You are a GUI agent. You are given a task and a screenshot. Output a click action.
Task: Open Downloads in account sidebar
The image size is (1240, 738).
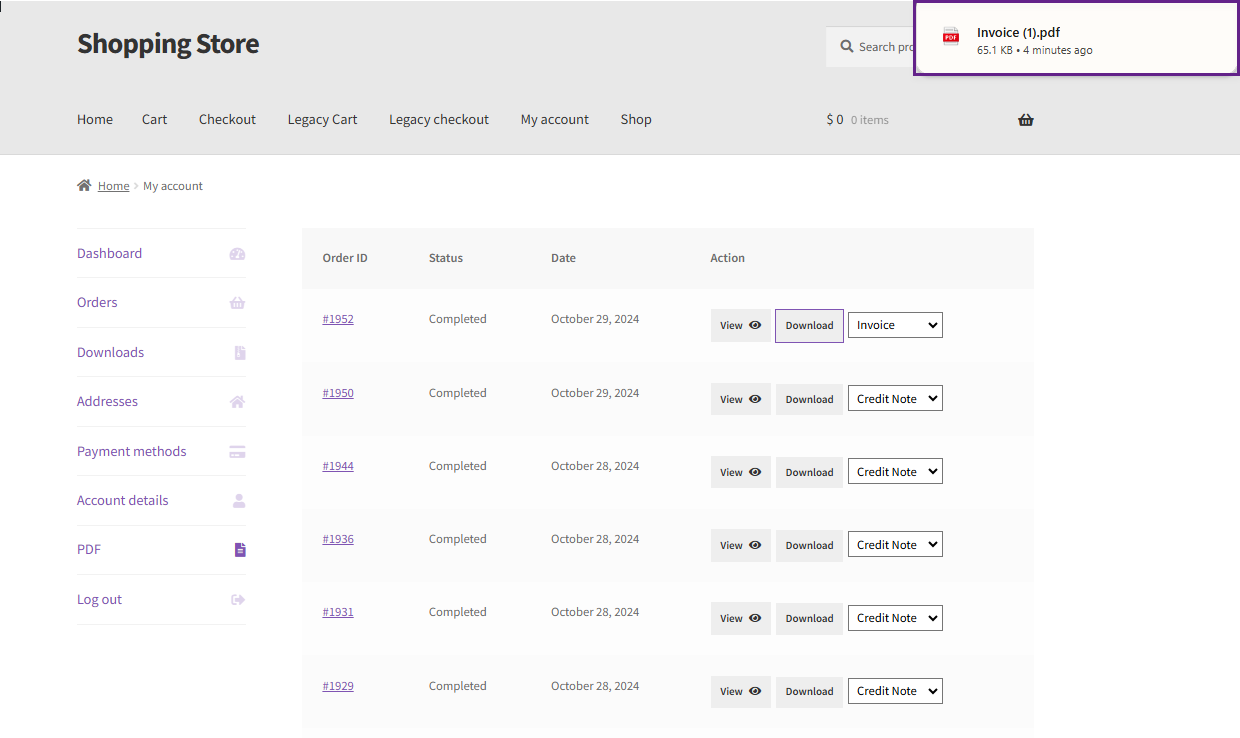(x=110, y=352)
